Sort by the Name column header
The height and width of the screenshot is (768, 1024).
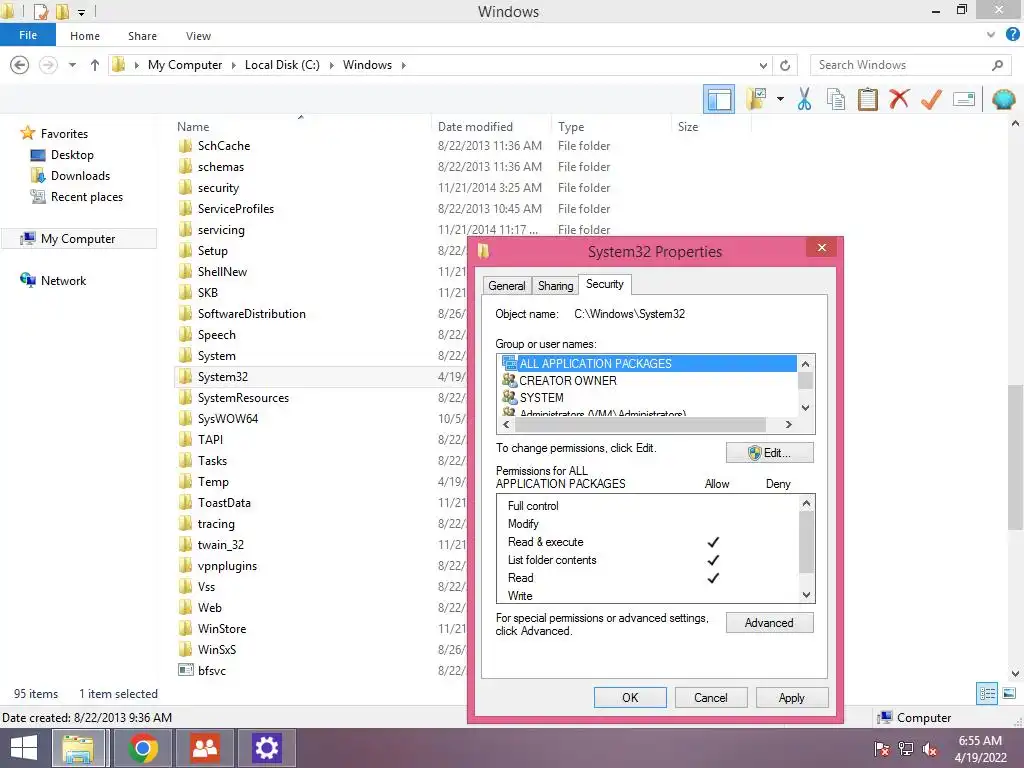point(193,127)
